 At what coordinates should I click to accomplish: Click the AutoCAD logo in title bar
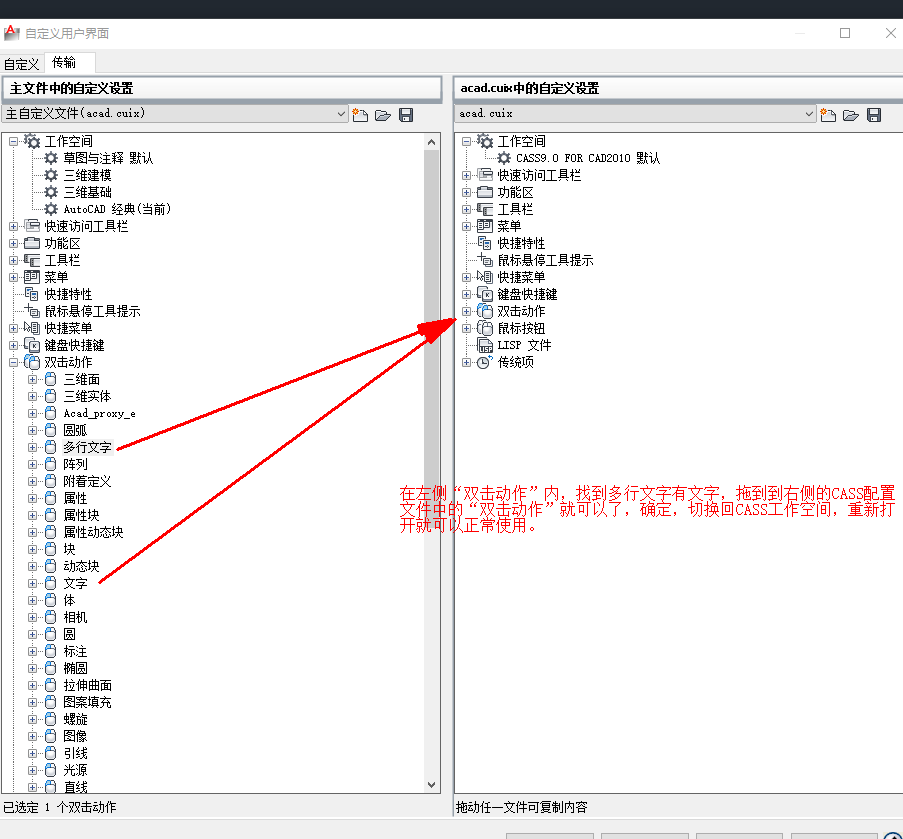click(12, 33)
